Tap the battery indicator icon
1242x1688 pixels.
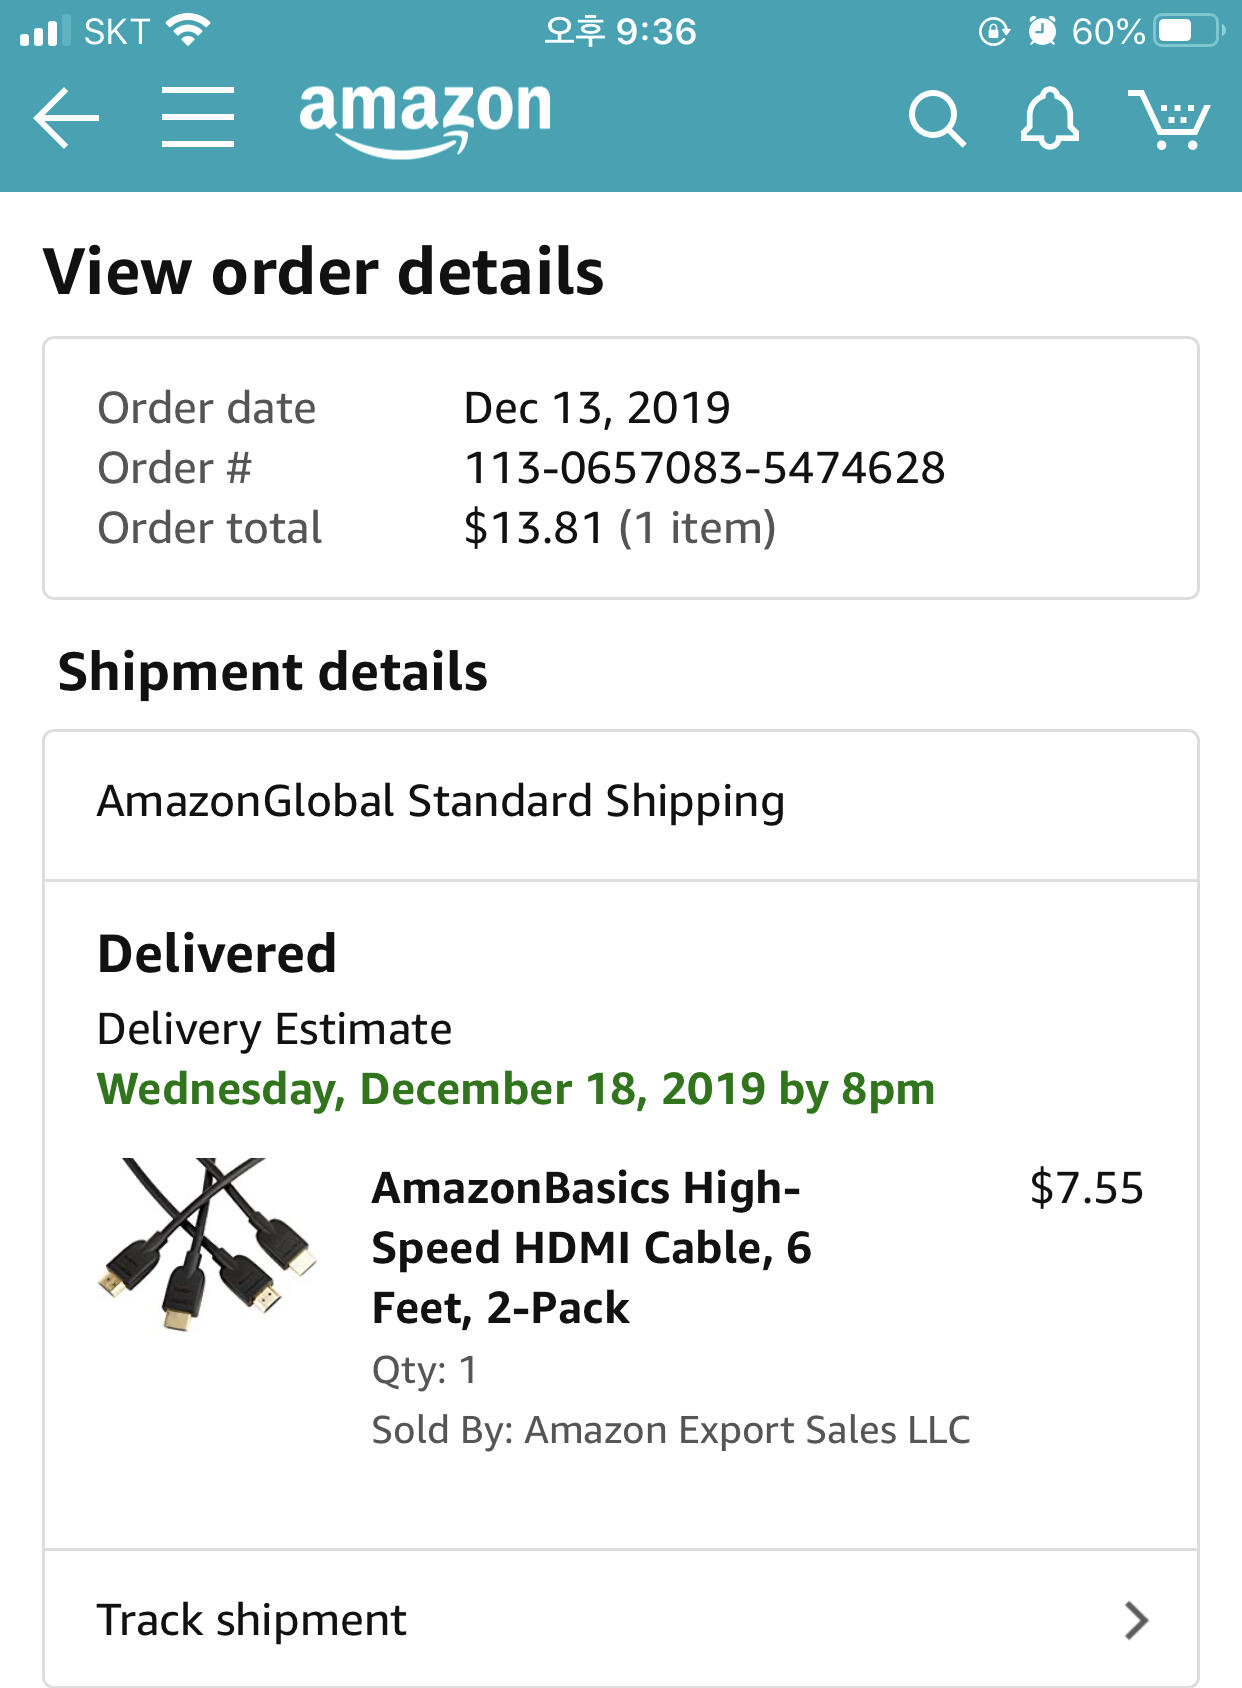(x=1187, y=31)
